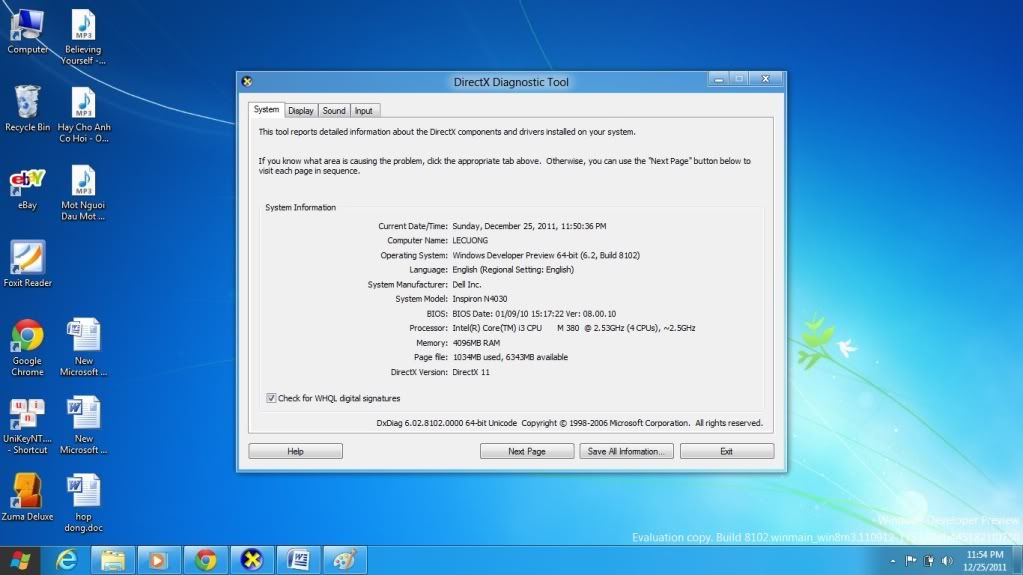Viewport: 1023px width, 575px height.
Task: Select New Microsoft document beside UniKeyNT
Action: click(83, 426)
